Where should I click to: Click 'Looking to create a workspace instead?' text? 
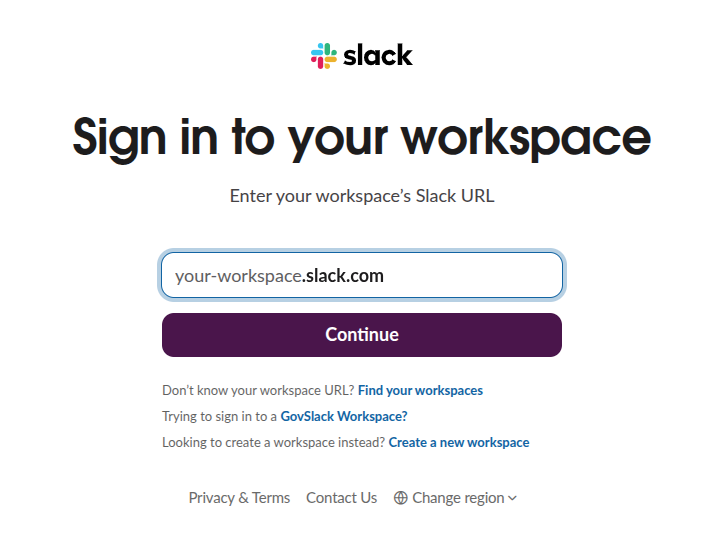pos(273,442)
